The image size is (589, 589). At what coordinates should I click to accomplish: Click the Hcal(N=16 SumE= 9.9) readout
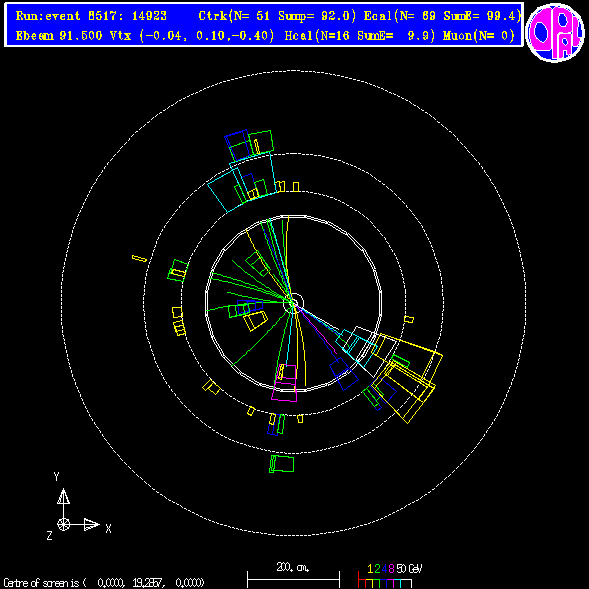(359, 36)
